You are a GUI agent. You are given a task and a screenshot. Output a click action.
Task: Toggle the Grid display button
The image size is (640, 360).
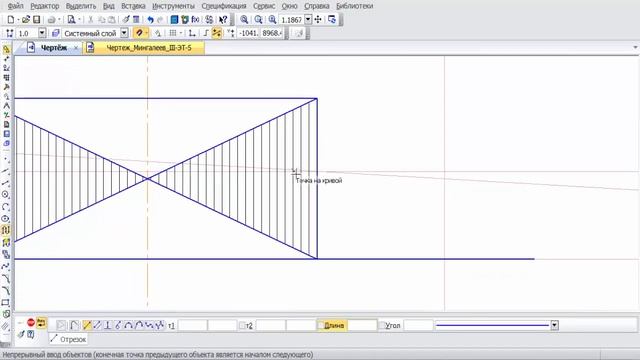[x=173, y=33]
